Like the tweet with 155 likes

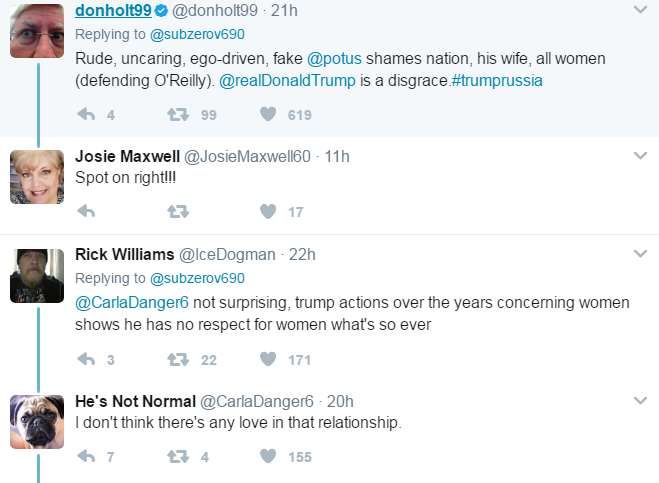pos(268,456)
